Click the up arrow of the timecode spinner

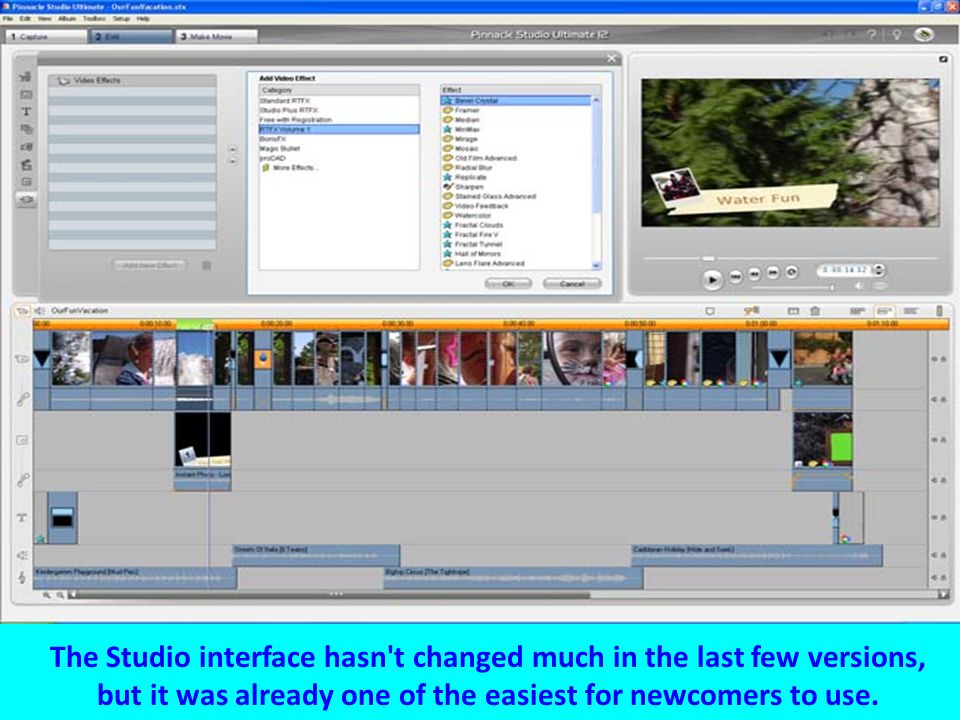click(879, 267)
